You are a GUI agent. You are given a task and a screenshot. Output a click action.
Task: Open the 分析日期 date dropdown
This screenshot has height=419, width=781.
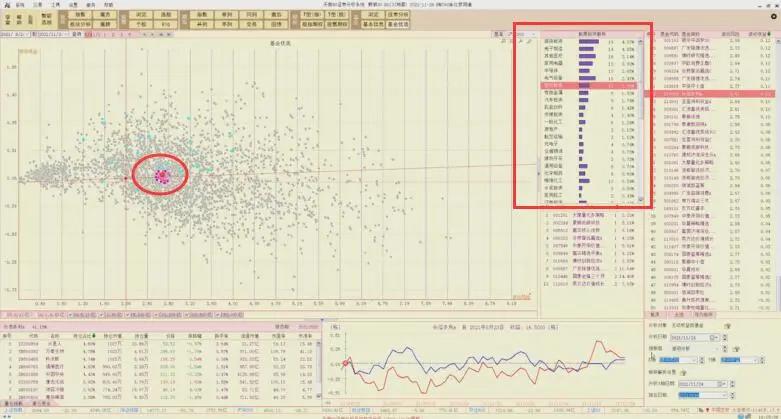[716, 338]
